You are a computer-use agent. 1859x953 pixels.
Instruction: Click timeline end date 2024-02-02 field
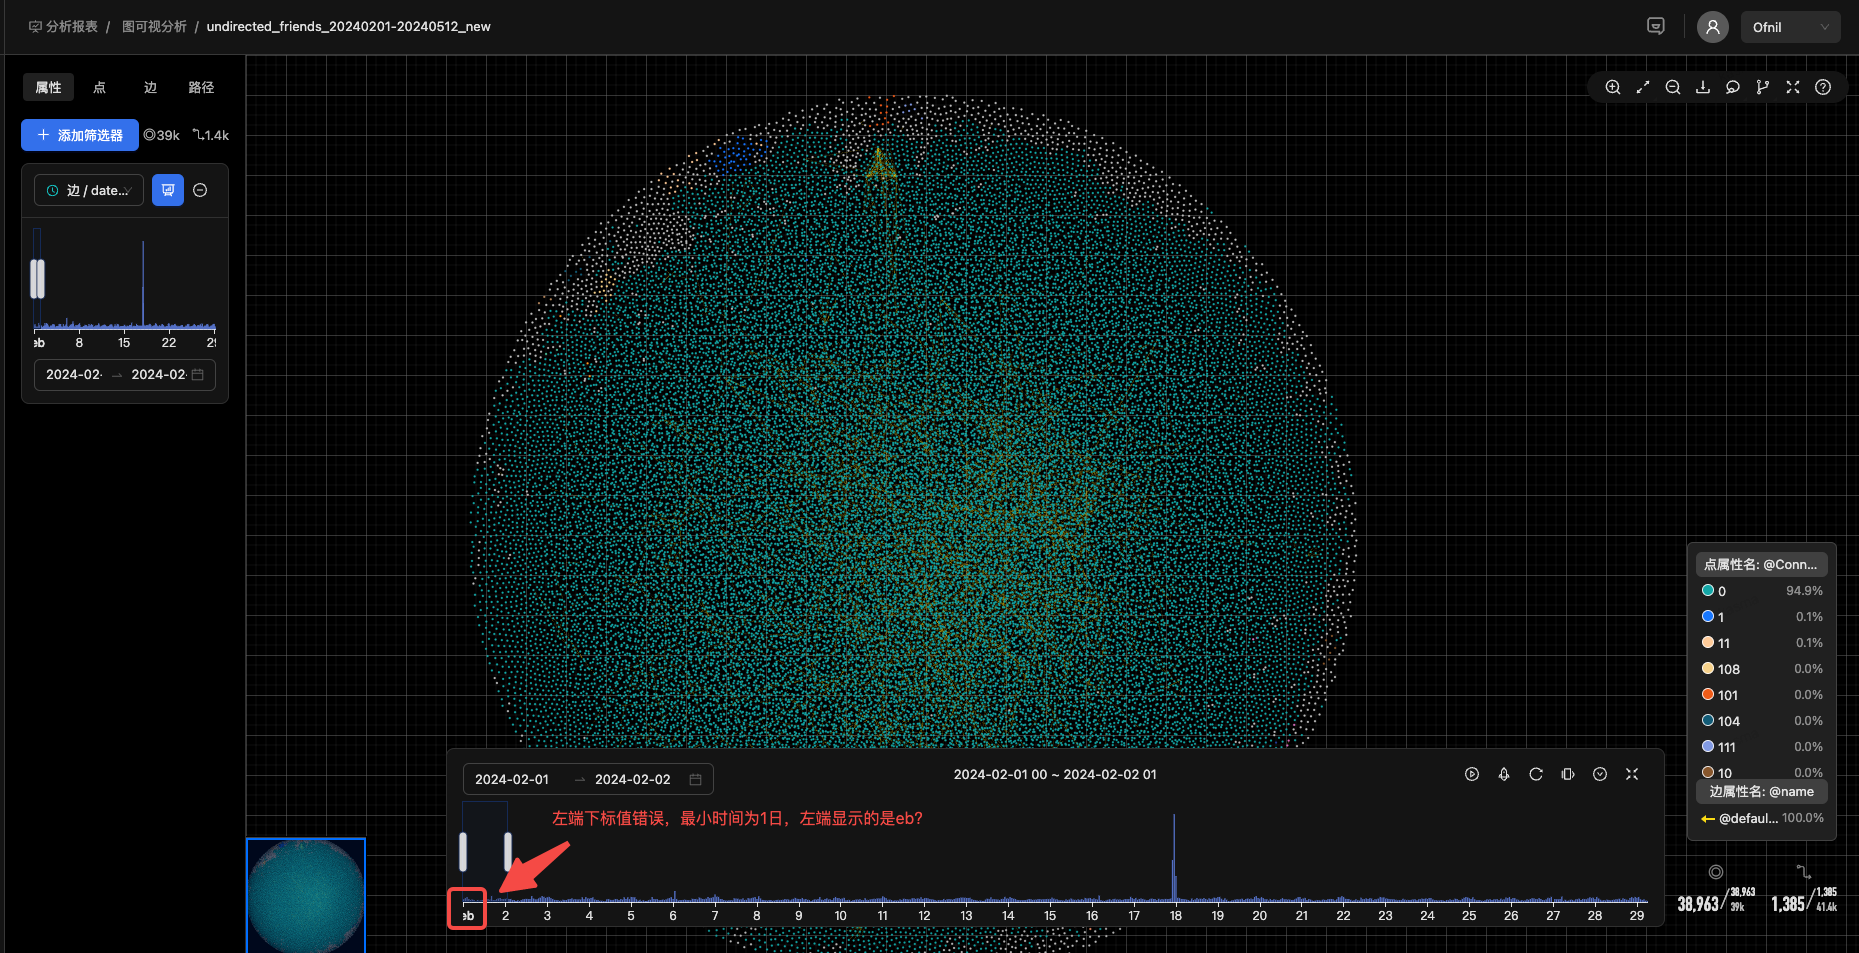coord(633,779)
